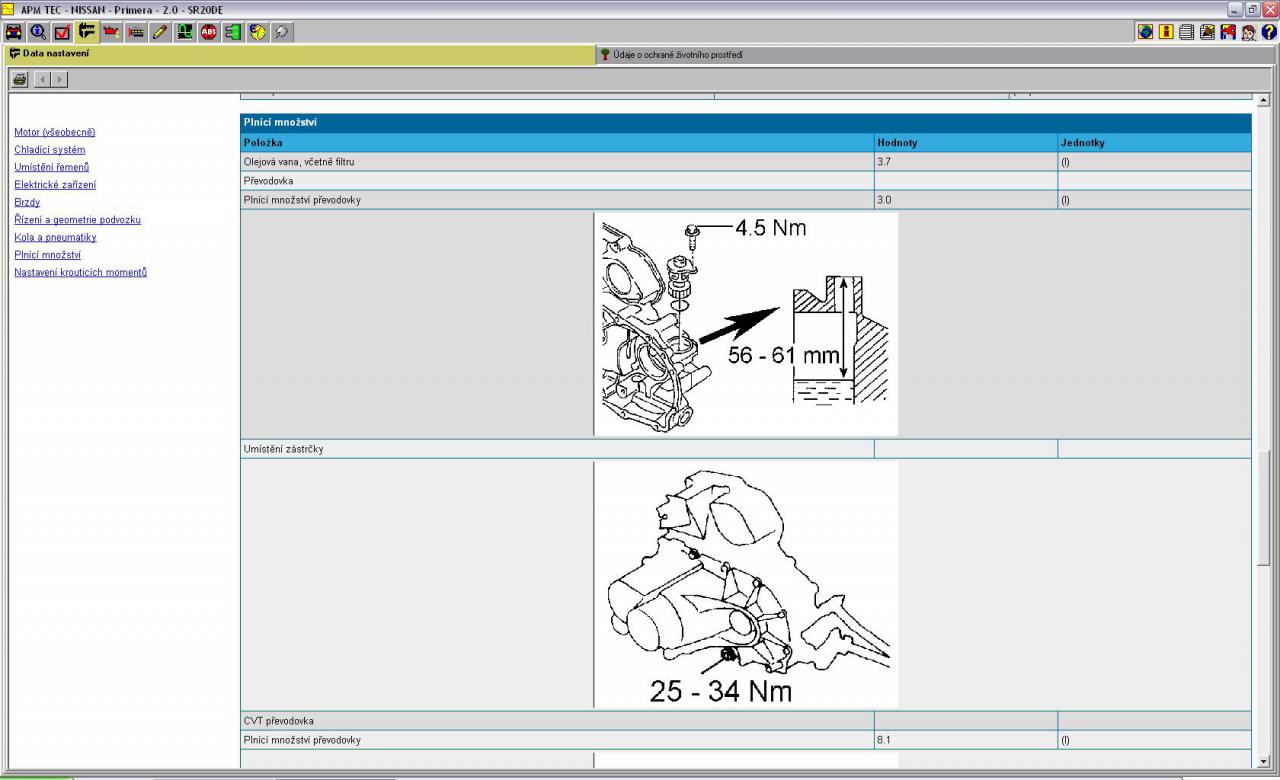Click the Hodnoty column header

(966, 143)
